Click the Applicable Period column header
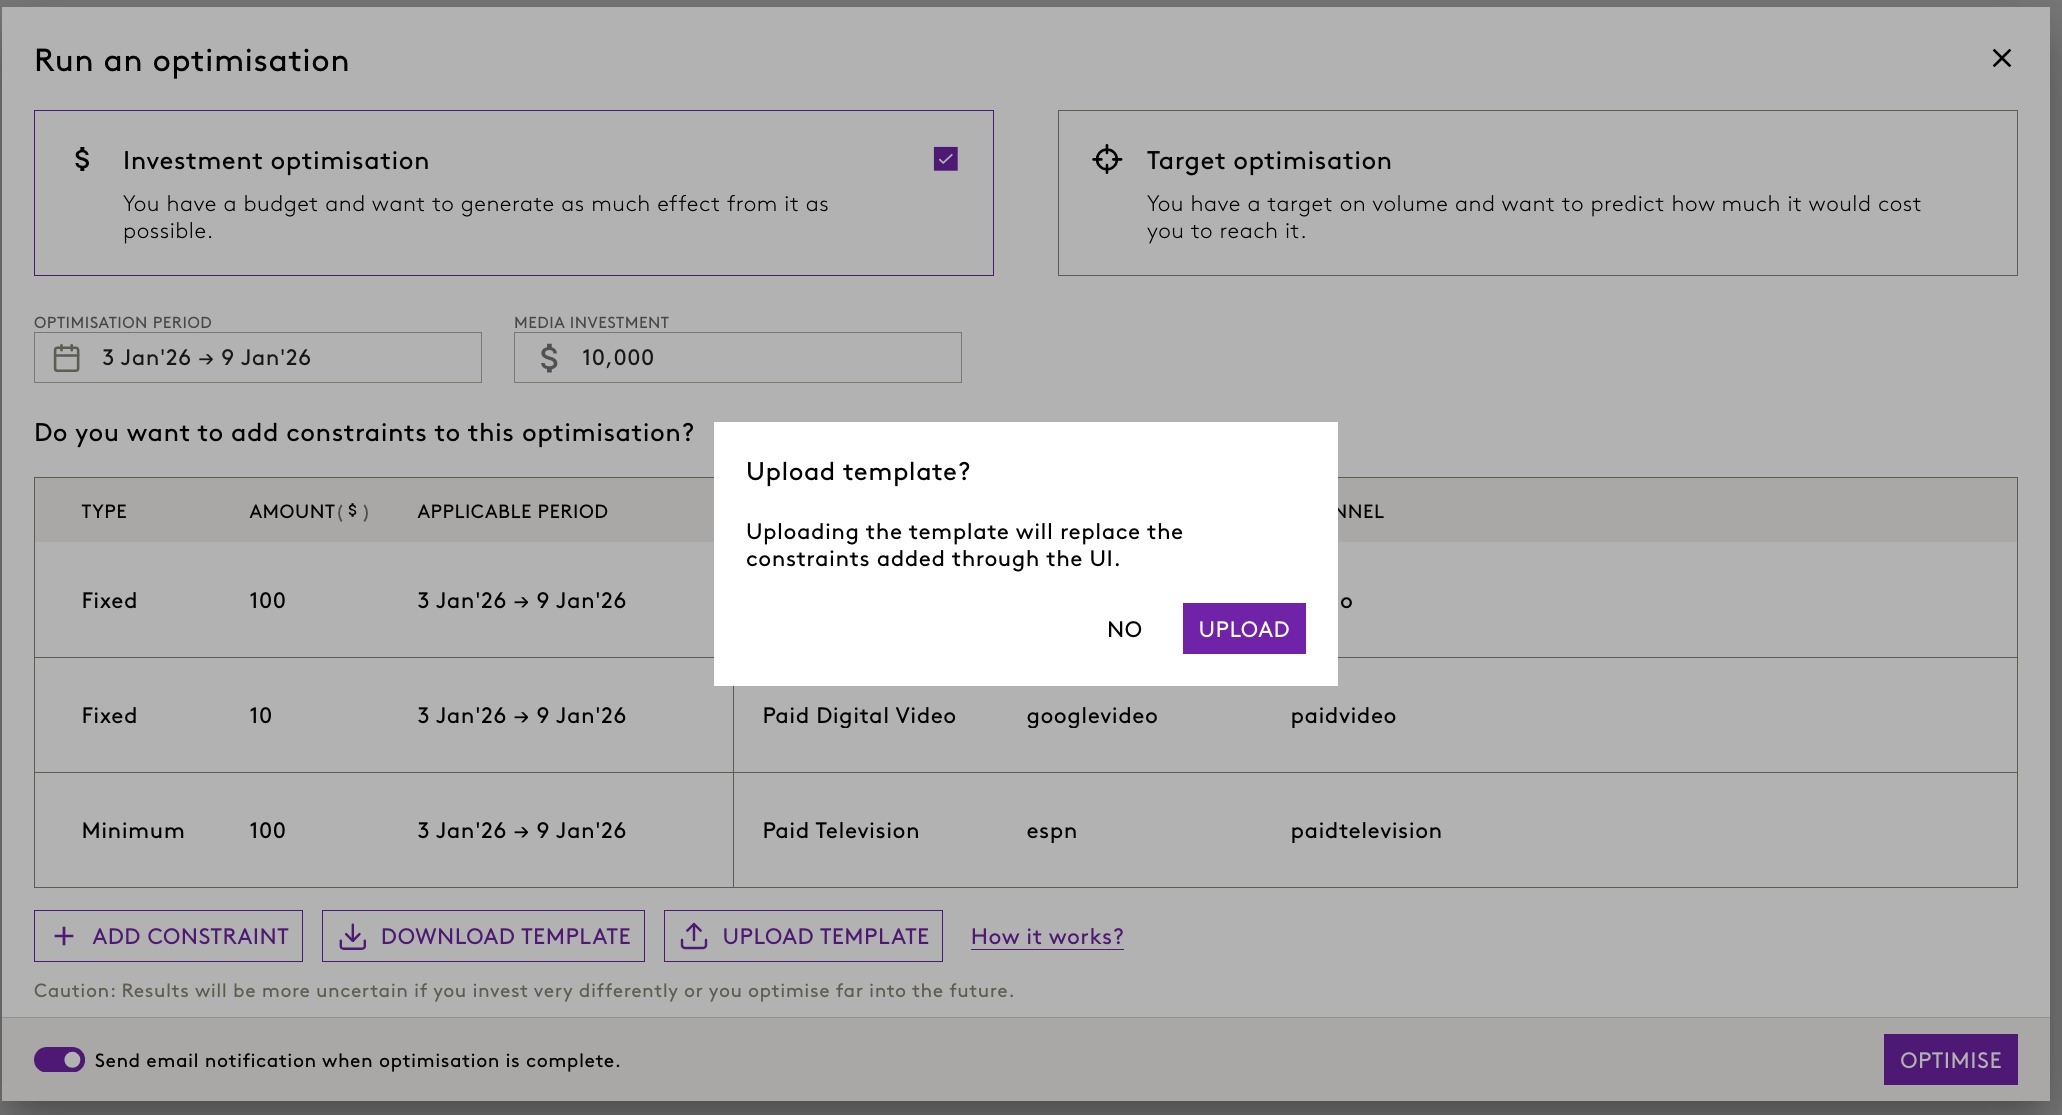 [x=512, y=512]
